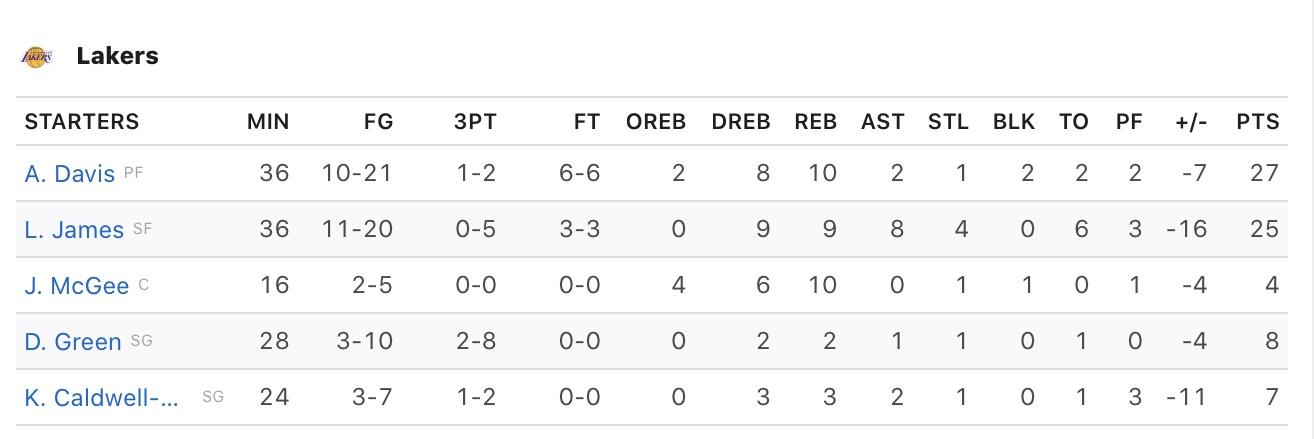Open A. Davis player profile link
Image resolution: width=1314 pixels, height=439 pixels.
(71, 173)
